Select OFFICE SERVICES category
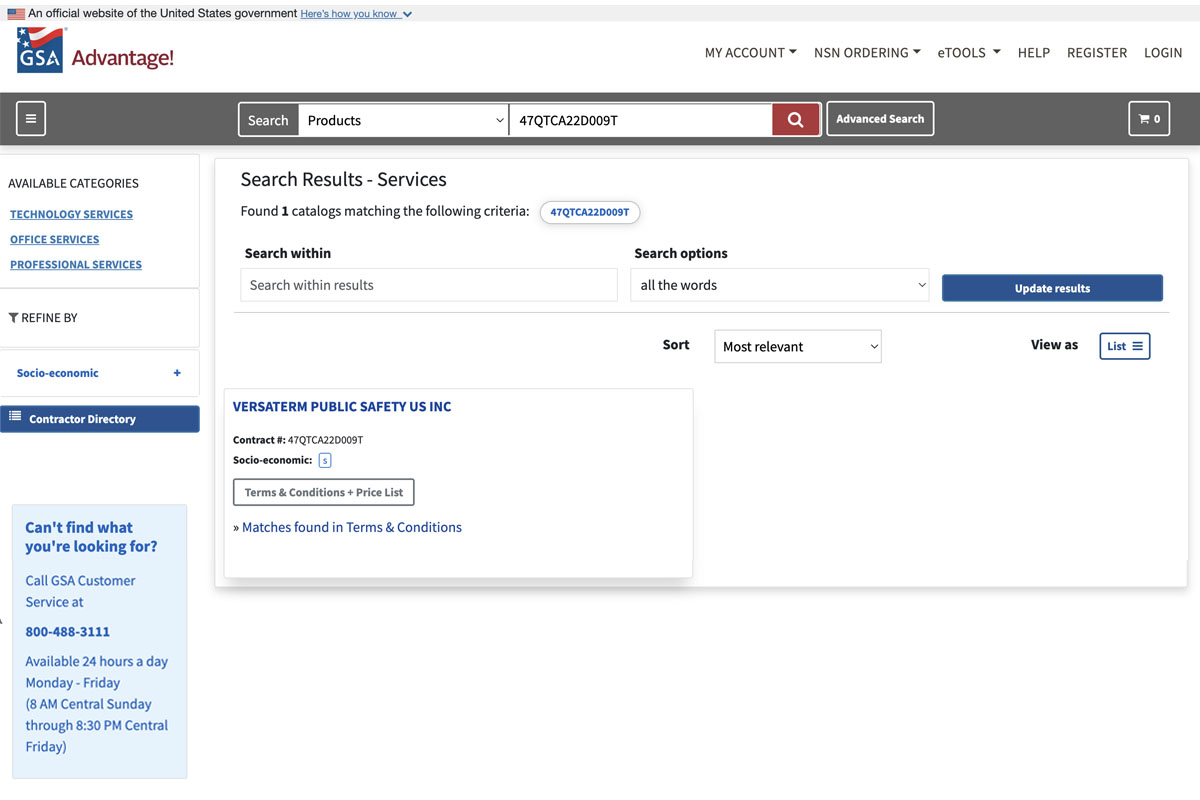This screenshot has width=1200, height=800. 55,239
